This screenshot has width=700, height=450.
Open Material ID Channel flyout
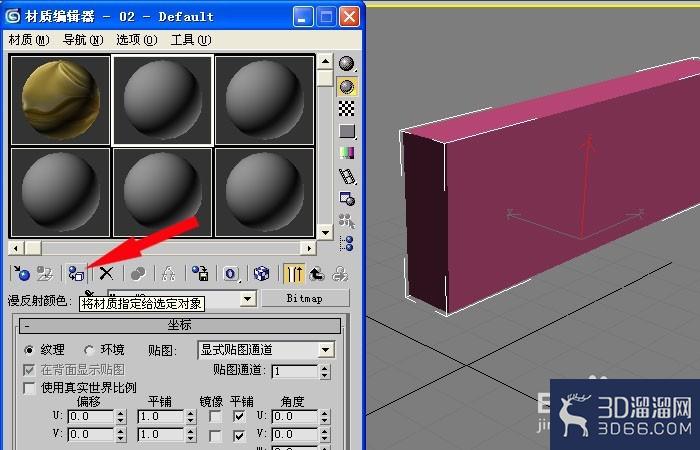pyautogui.click(x=231, y=273)
